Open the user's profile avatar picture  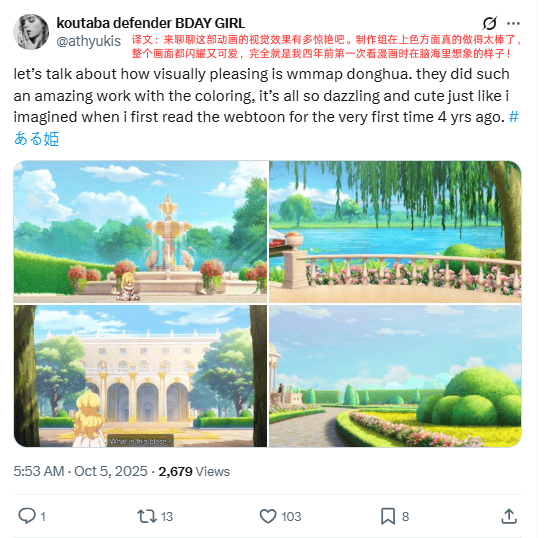(31, 32)
